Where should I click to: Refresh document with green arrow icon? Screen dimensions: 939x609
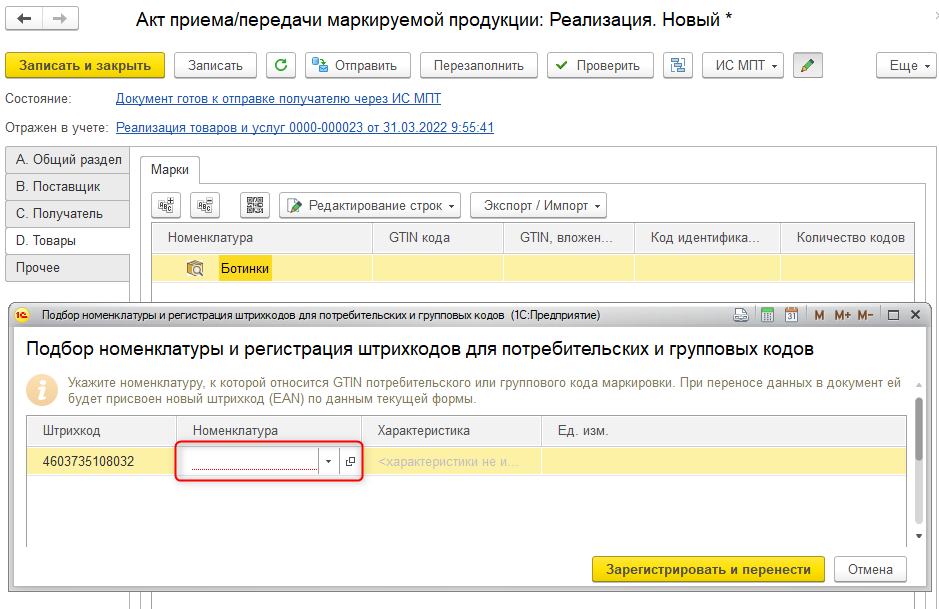(281, 65)
